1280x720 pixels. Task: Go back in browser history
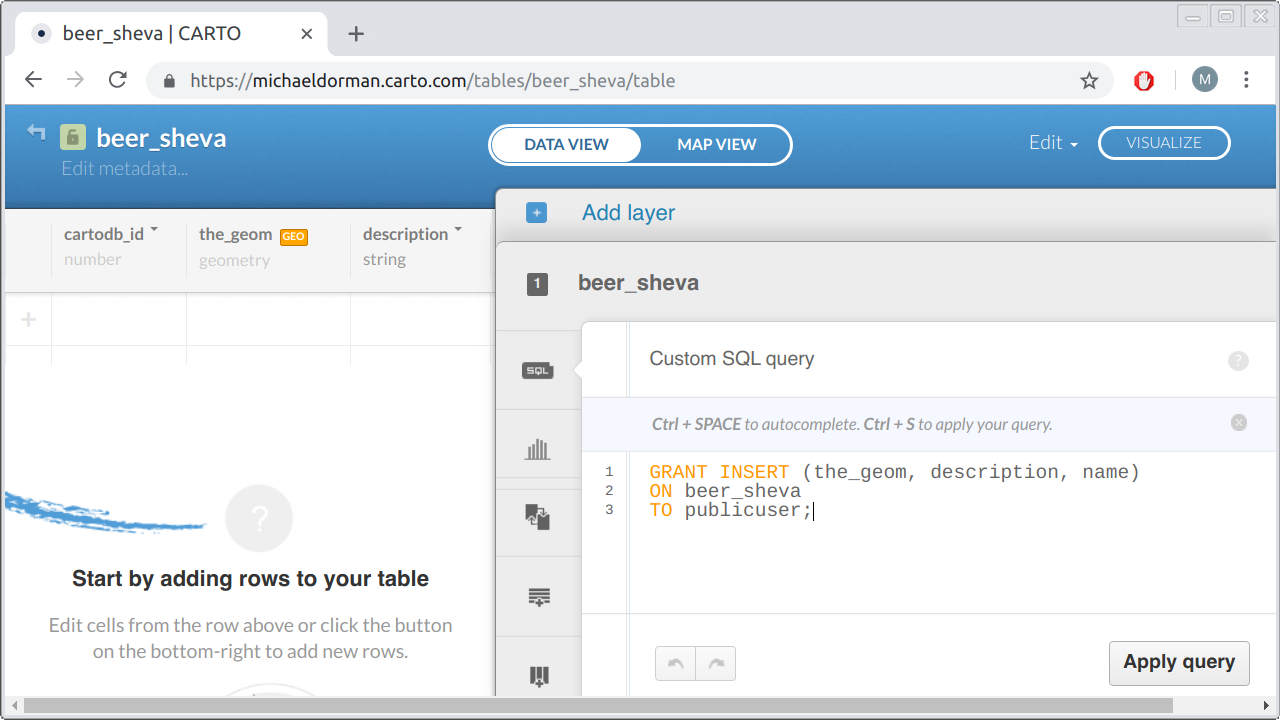33,80
